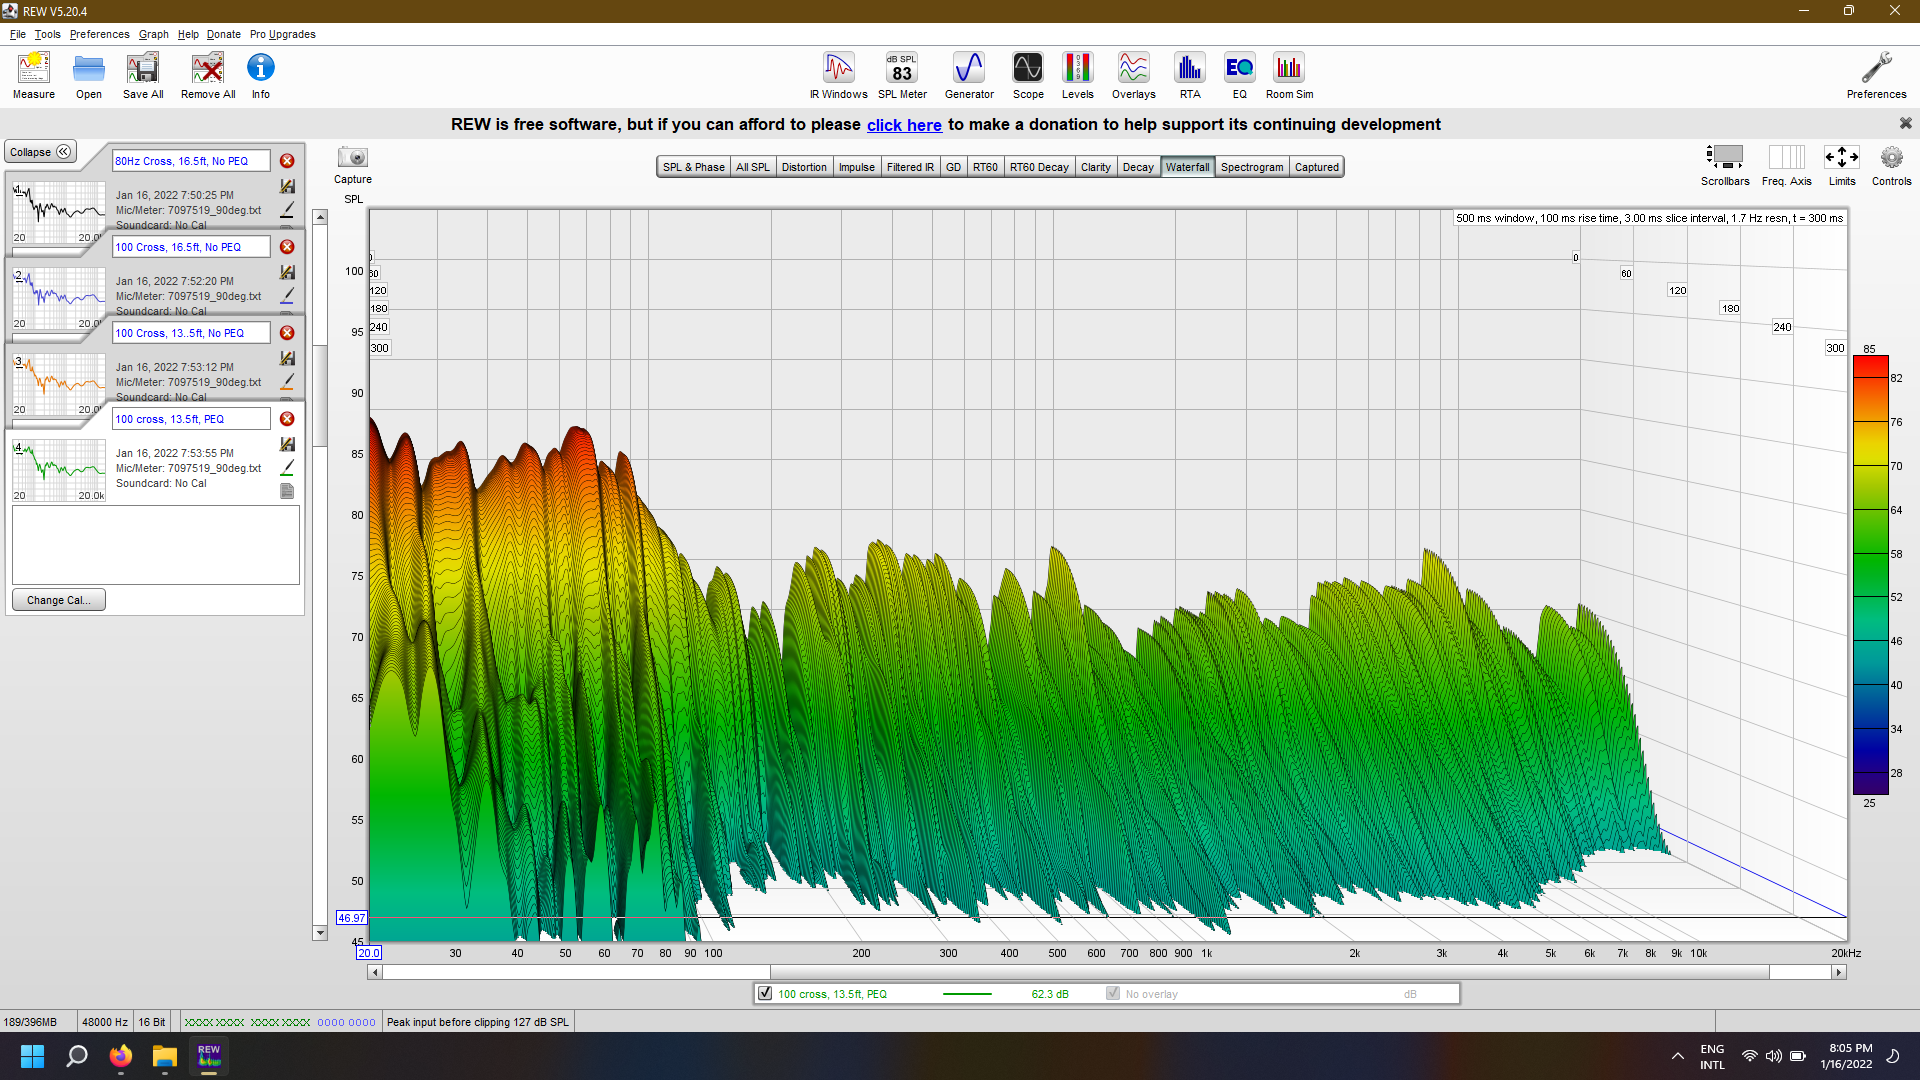Remove 100 Cross 16.5ft No PEQ measurement
1920x1080 pixels.
(287, 247)
